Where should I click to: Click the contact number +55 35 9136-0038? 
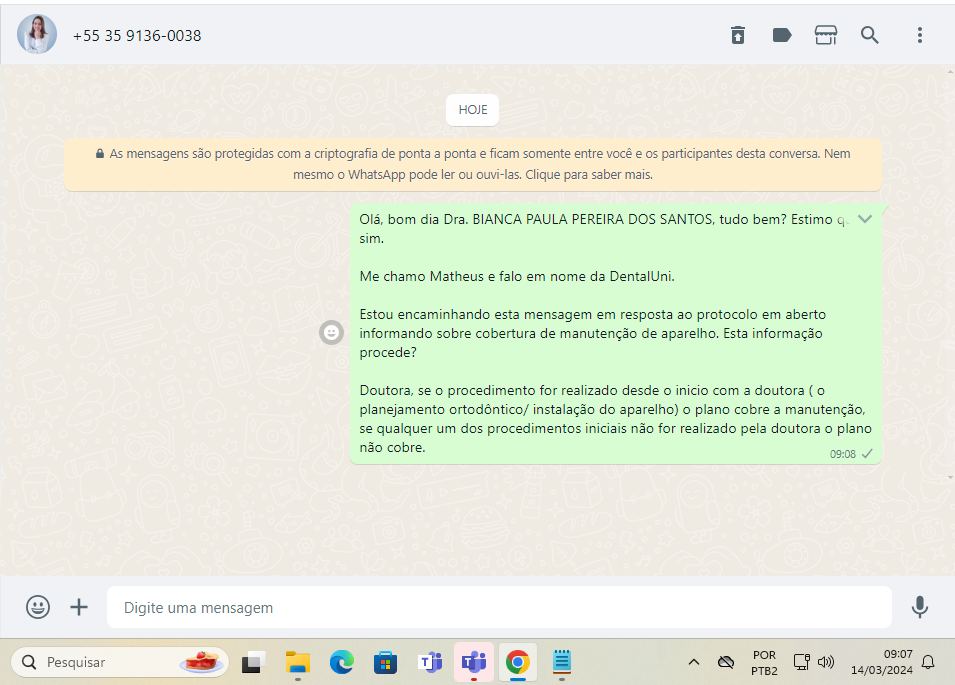point(137,36)
